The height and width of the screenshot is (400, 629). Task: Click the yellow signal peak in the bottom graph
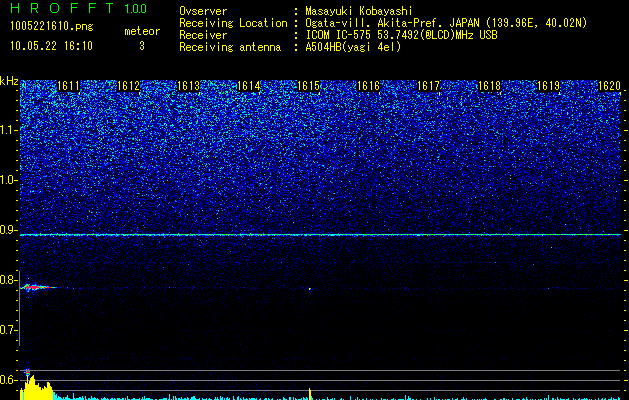(36, 388)
